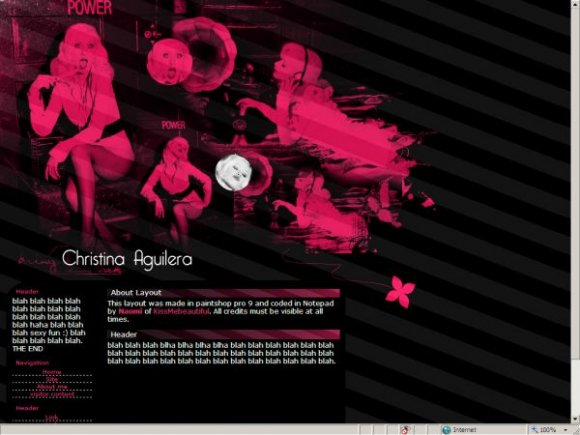Click the 100% zoom level text
This screenshot has height=435, width=580.
pyautogui.click(x=548, y=430)
